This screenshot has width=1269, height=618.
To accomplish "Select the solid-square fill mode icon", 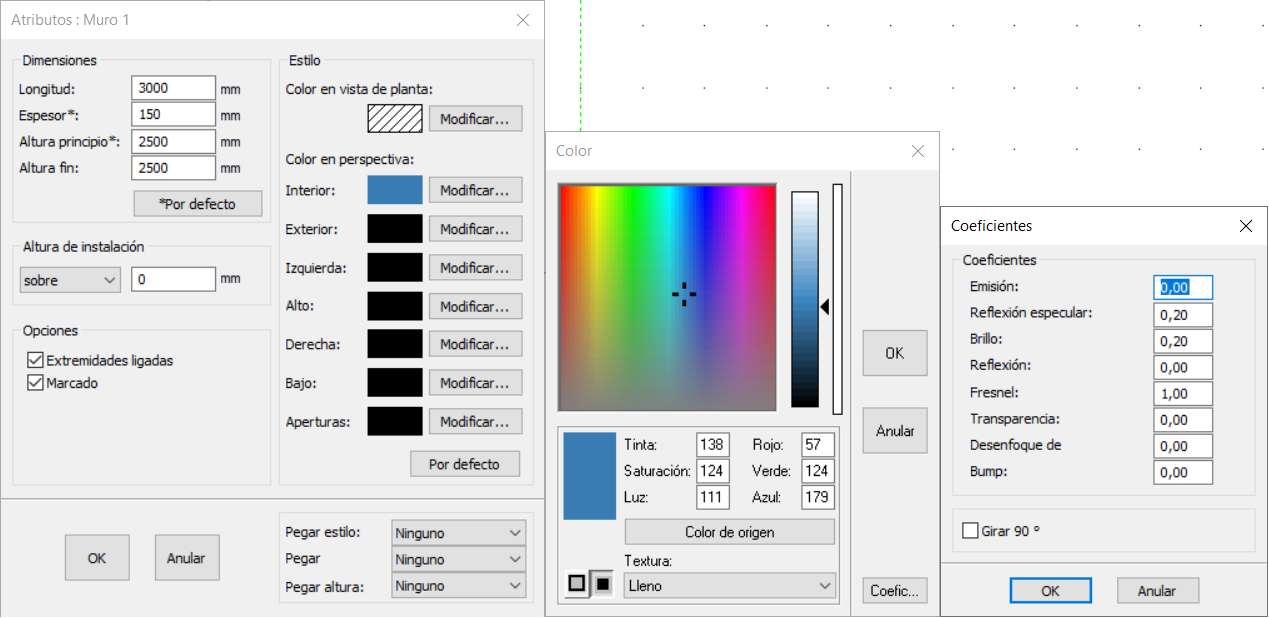I will [602, 583].
